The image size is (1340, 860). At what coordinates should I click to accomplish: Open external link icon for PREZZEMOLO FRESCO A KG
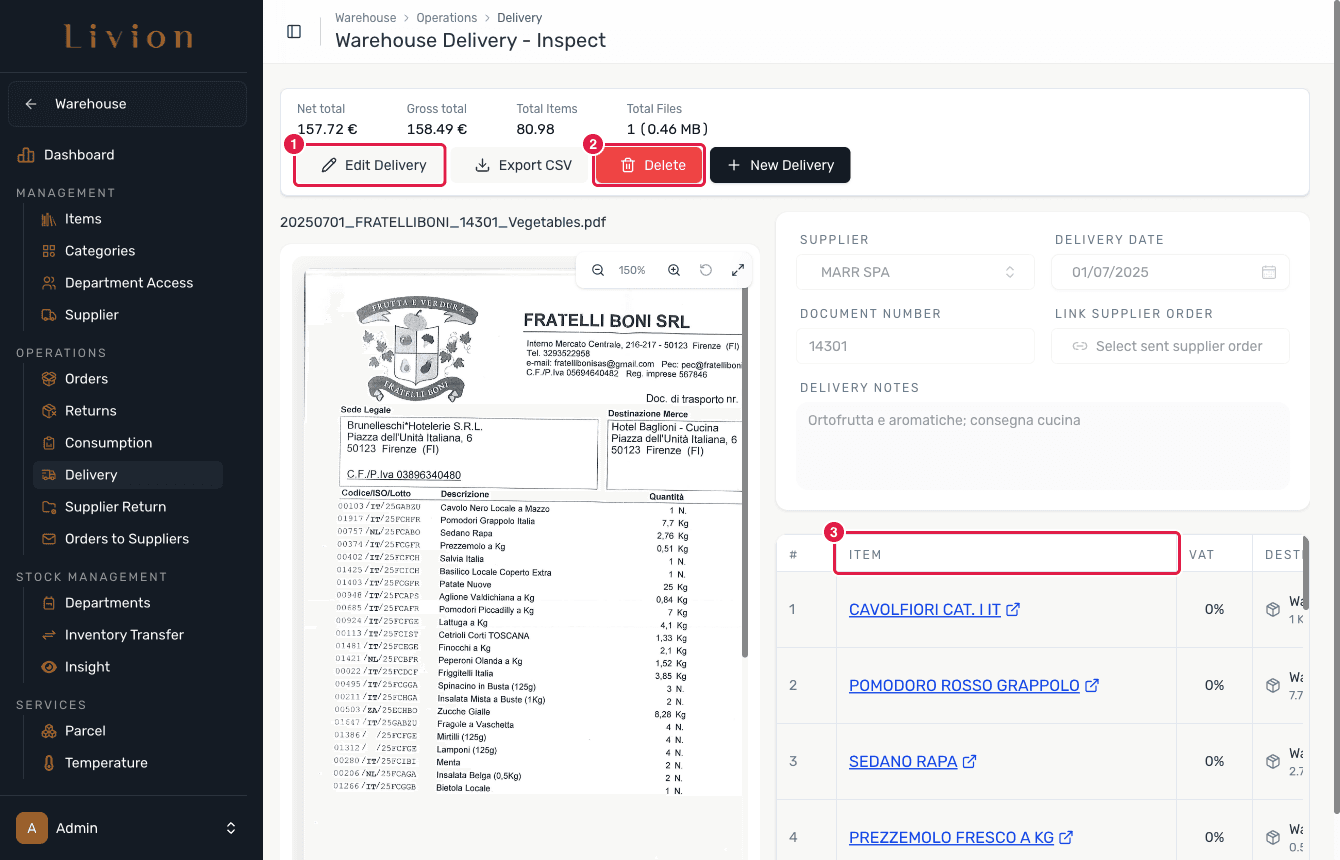[x=1066, y=837]
